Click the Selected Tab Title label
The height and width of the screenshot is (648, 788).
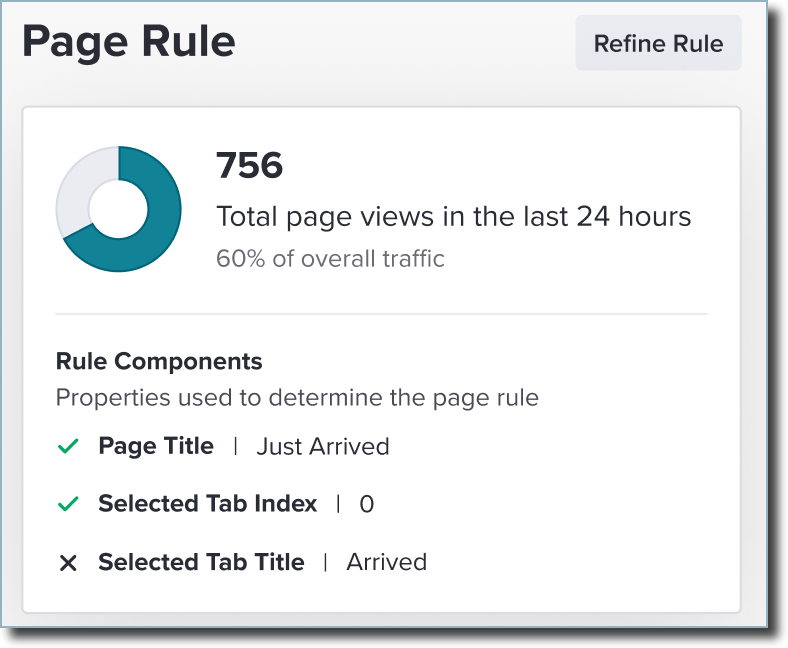point(201,562)
